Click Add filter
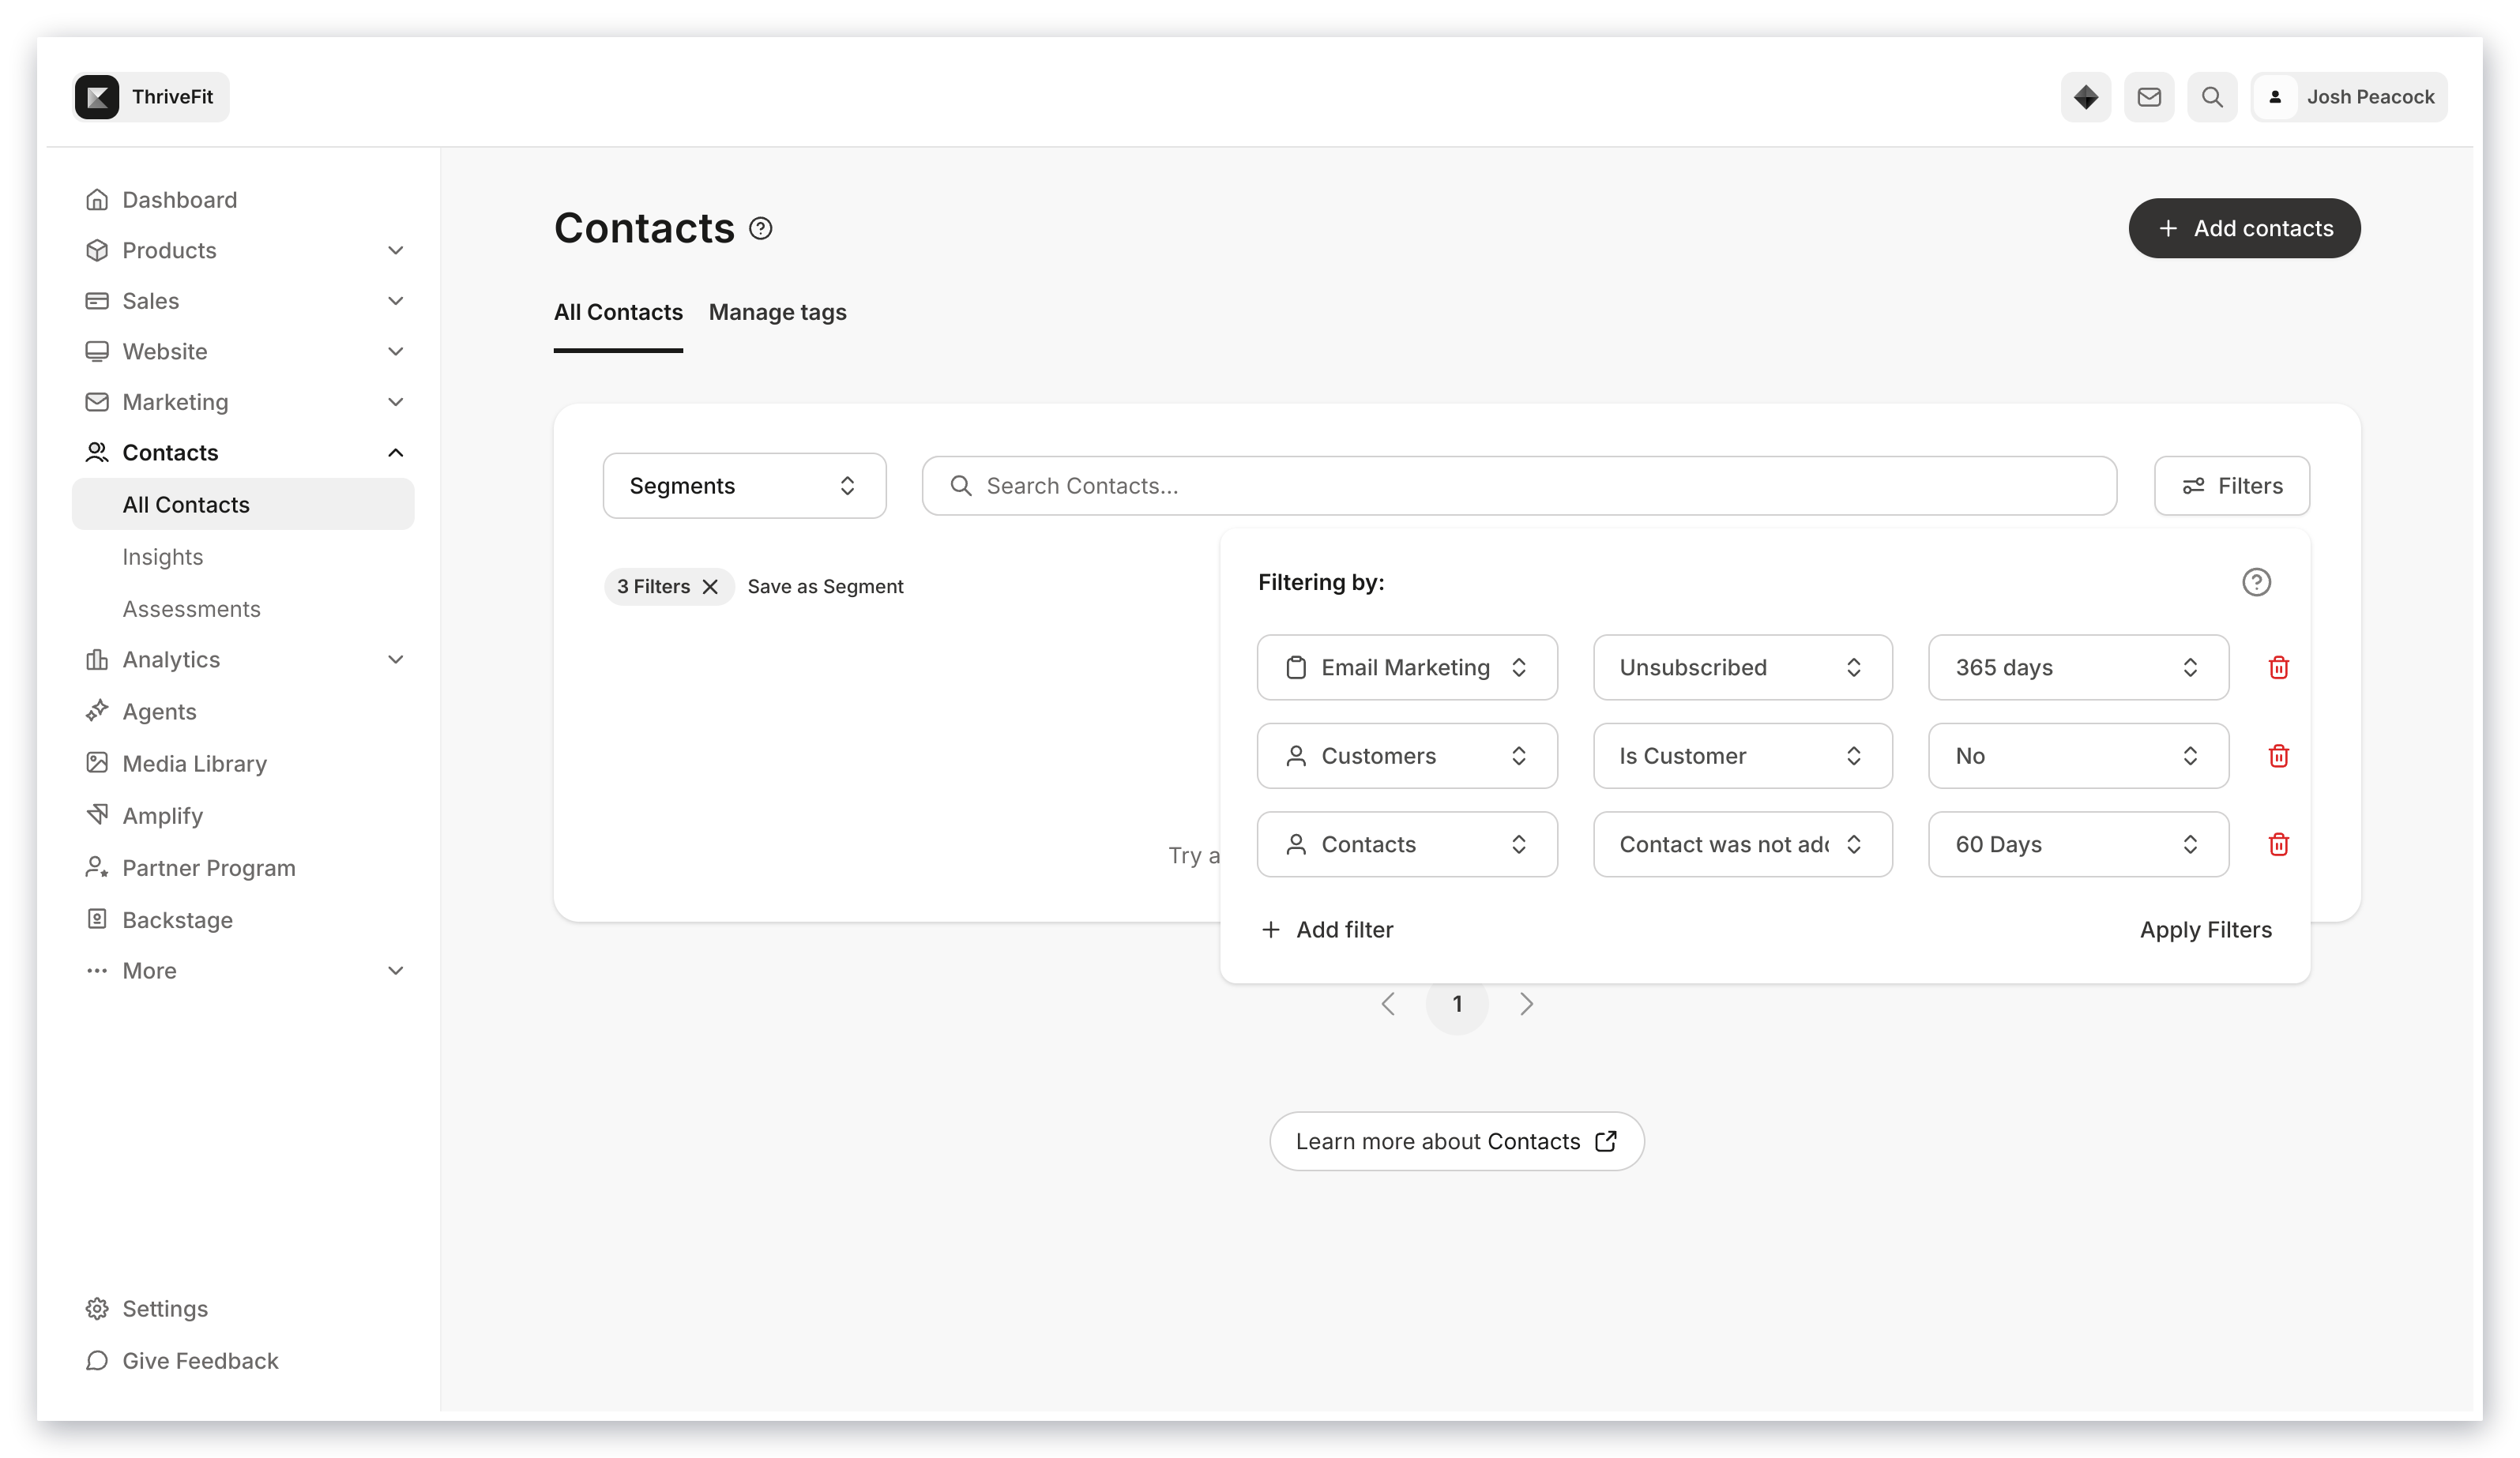Image resolution: width=2520 pixels, height=1458 pixels. 1327,930
